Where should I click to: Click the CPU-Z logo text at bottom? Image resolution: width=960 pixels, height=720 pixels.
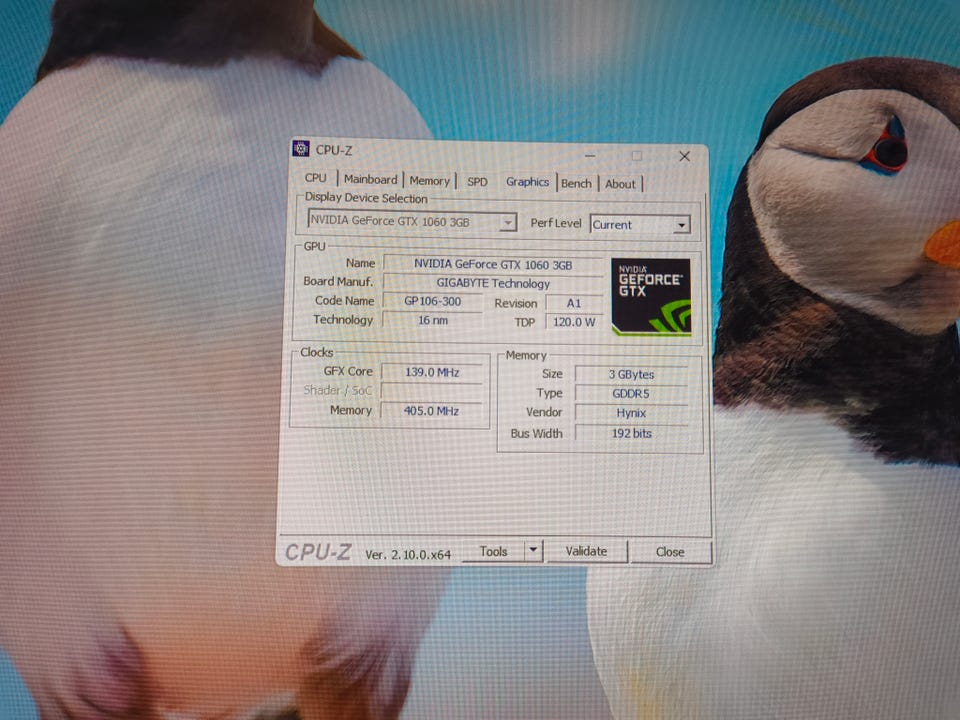(x=318, y=552)
